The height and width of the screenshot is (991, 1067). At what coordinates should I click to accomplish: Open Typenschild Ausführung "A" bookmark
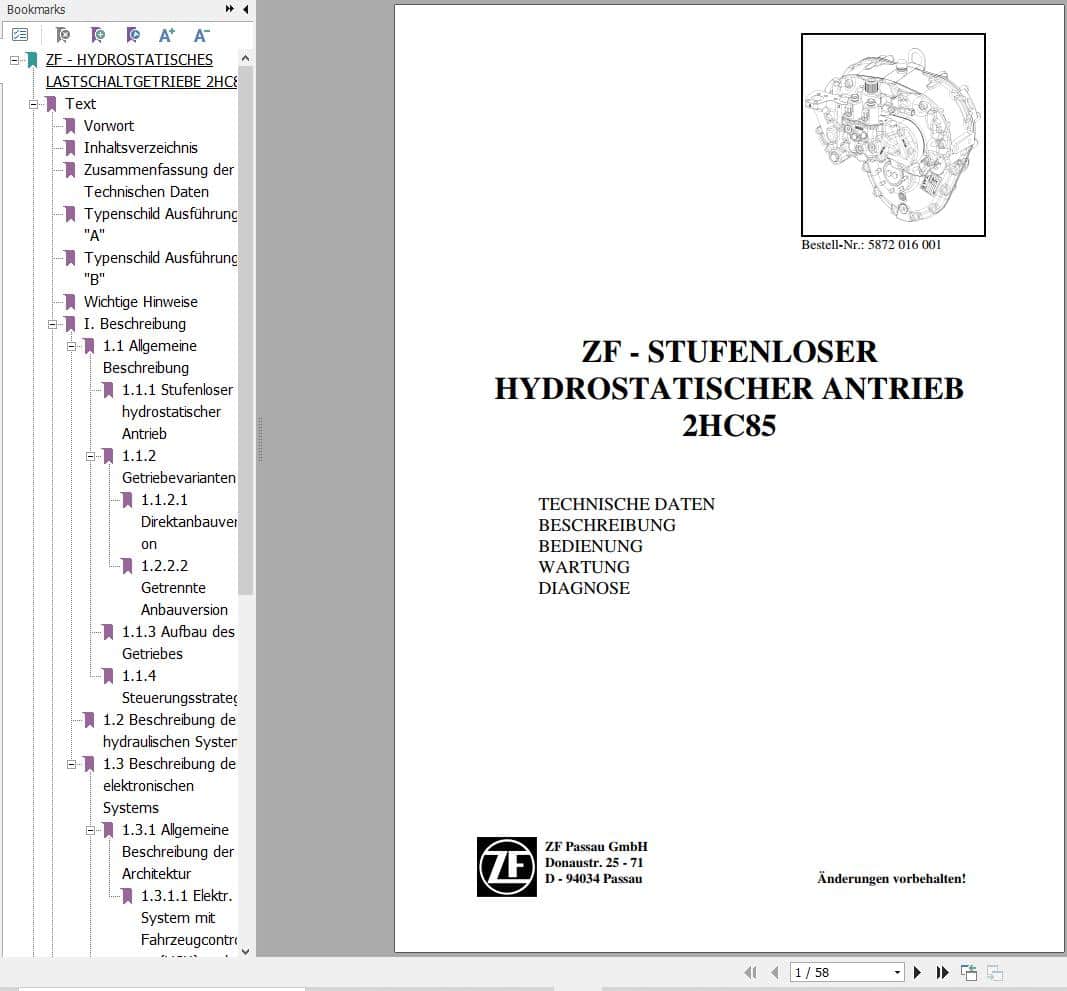(161, 225)
